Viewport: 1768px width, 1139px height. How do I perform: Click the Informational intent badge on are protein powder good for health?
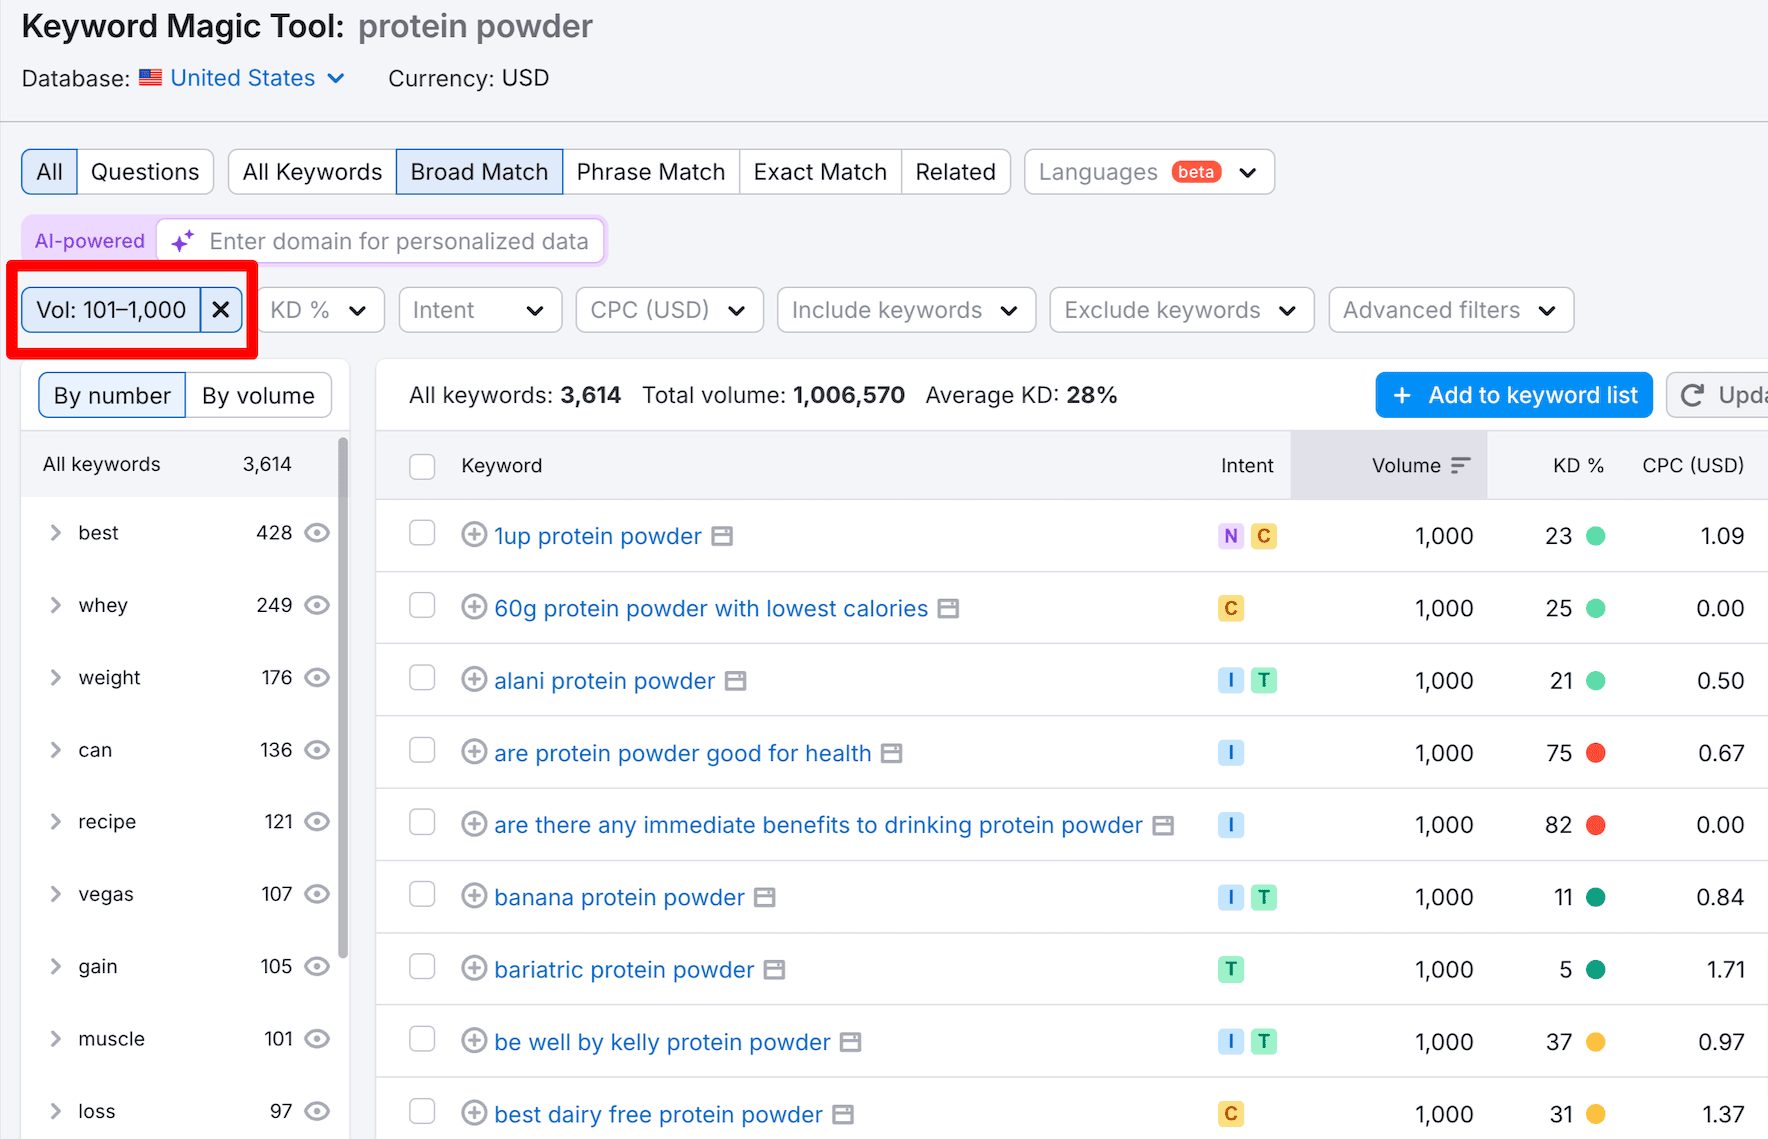[x=1231, y=752]
